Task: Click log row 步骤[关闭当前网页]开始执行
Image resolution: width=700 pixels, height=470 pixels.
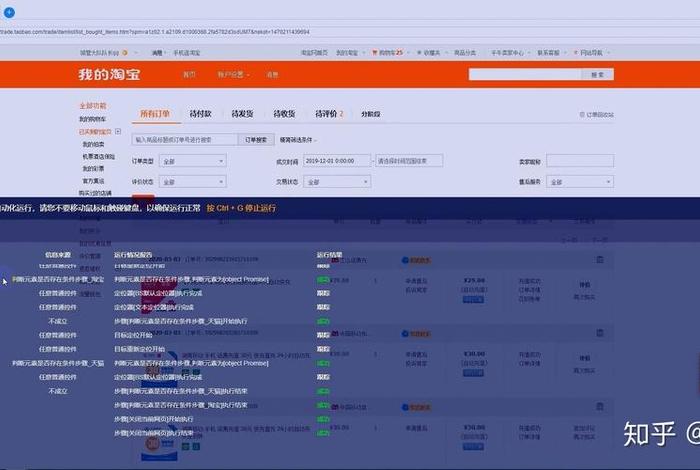Action: tap(154, 419)
